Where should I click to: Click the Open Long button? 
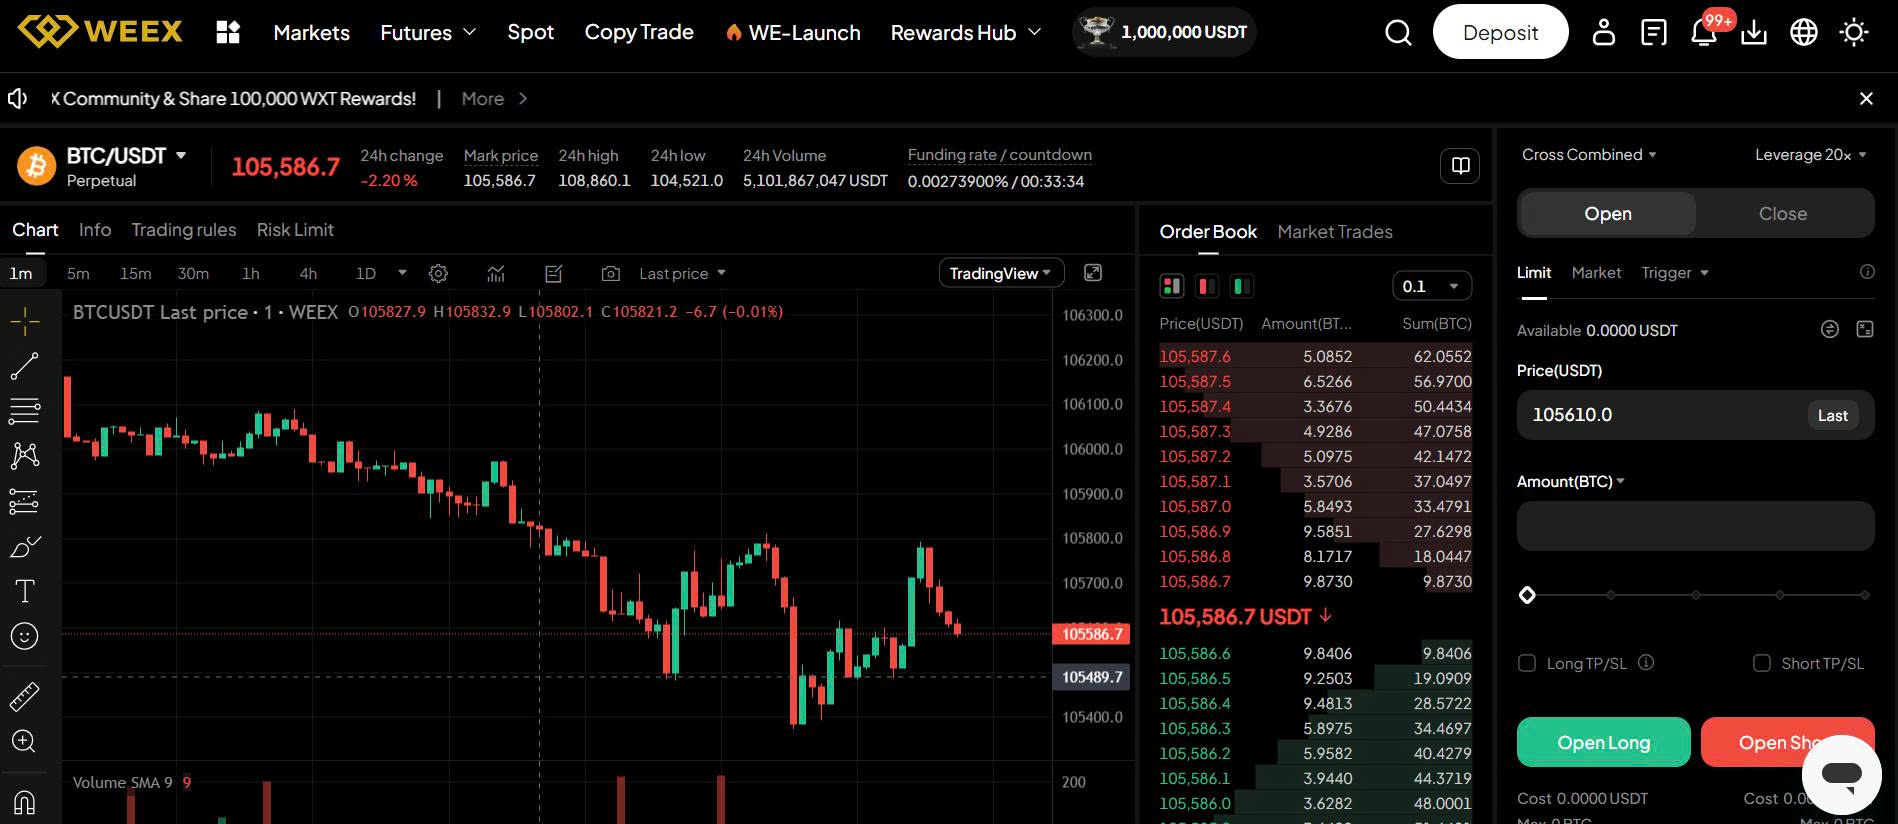1604,742
